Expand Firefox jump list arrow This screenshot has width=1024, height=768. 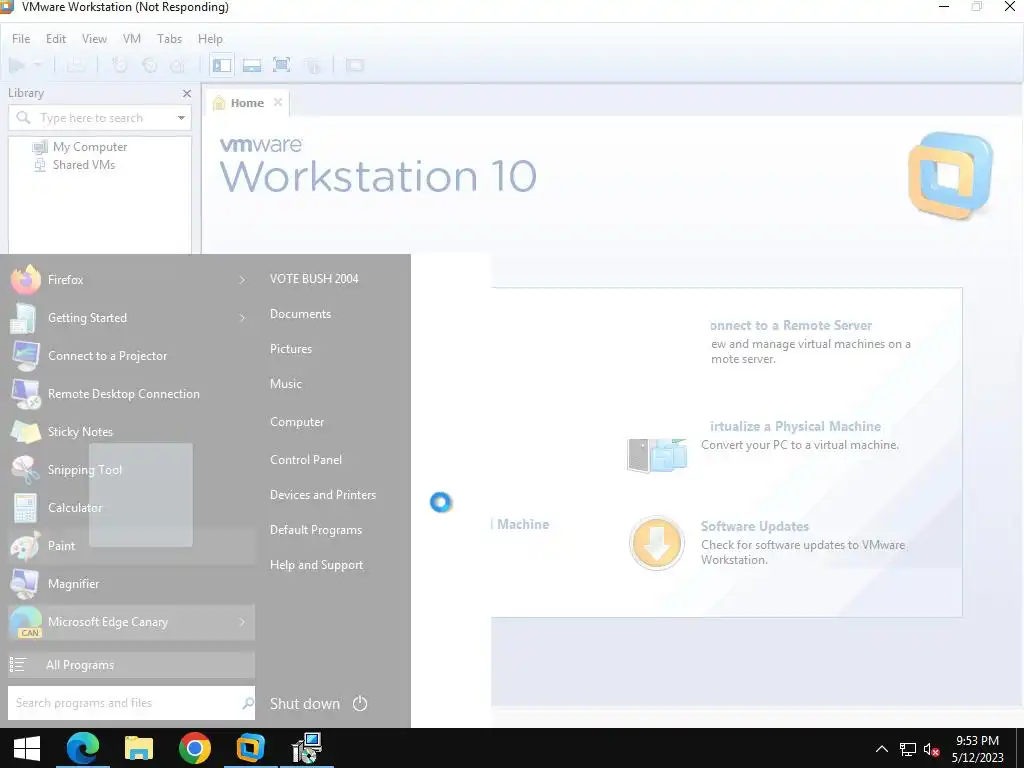point(242,280)
